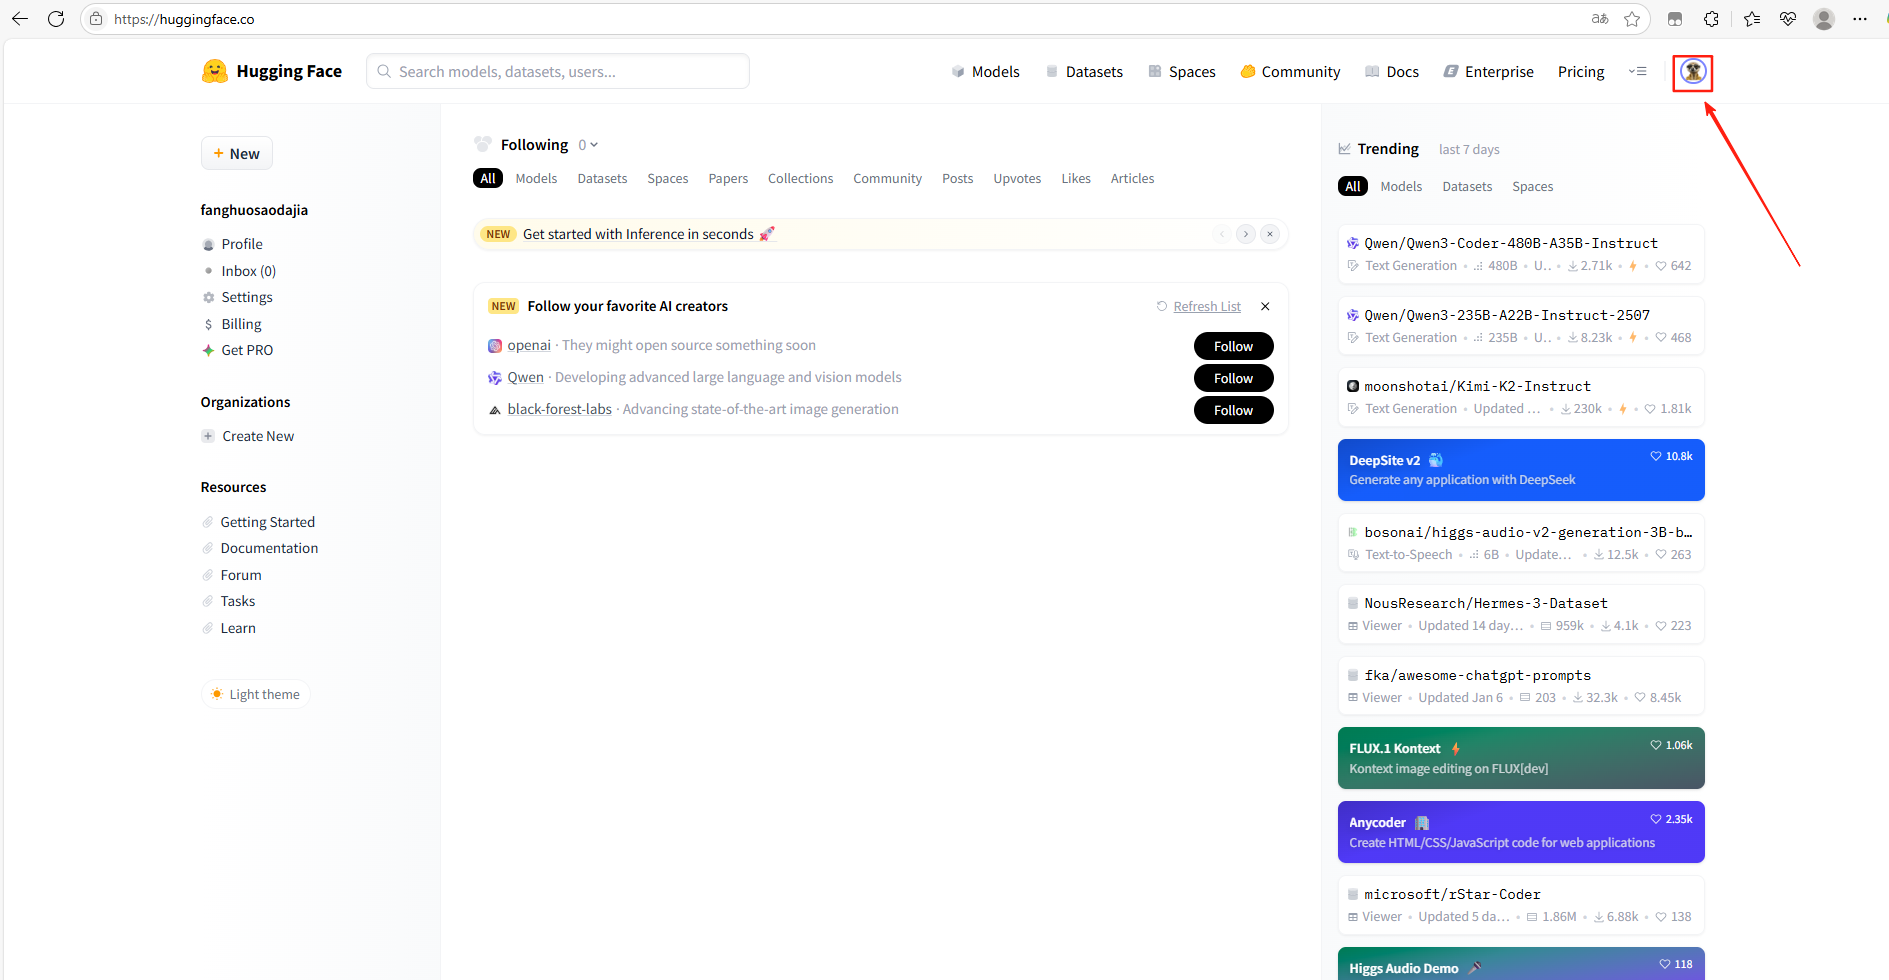Open the FLUX.1 Kontext space card
1889x980 pixels.
pyautogui.click(x=1521, y=758)
